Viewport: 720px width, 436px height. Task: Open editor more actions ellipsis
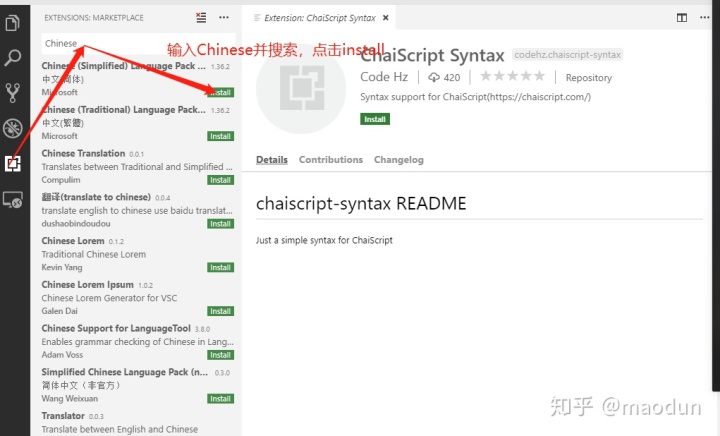705,17
